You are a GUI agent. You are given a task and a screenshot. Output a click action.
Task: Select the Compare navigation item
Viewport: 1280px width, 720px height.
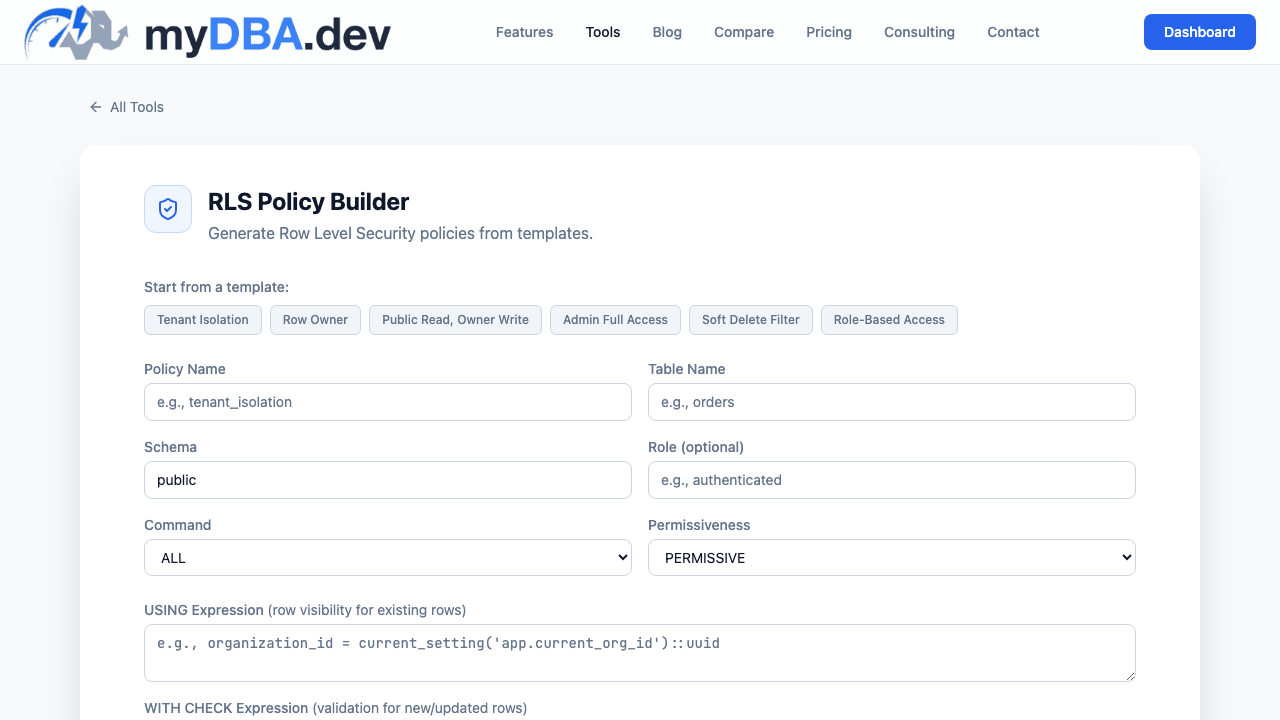744,32
